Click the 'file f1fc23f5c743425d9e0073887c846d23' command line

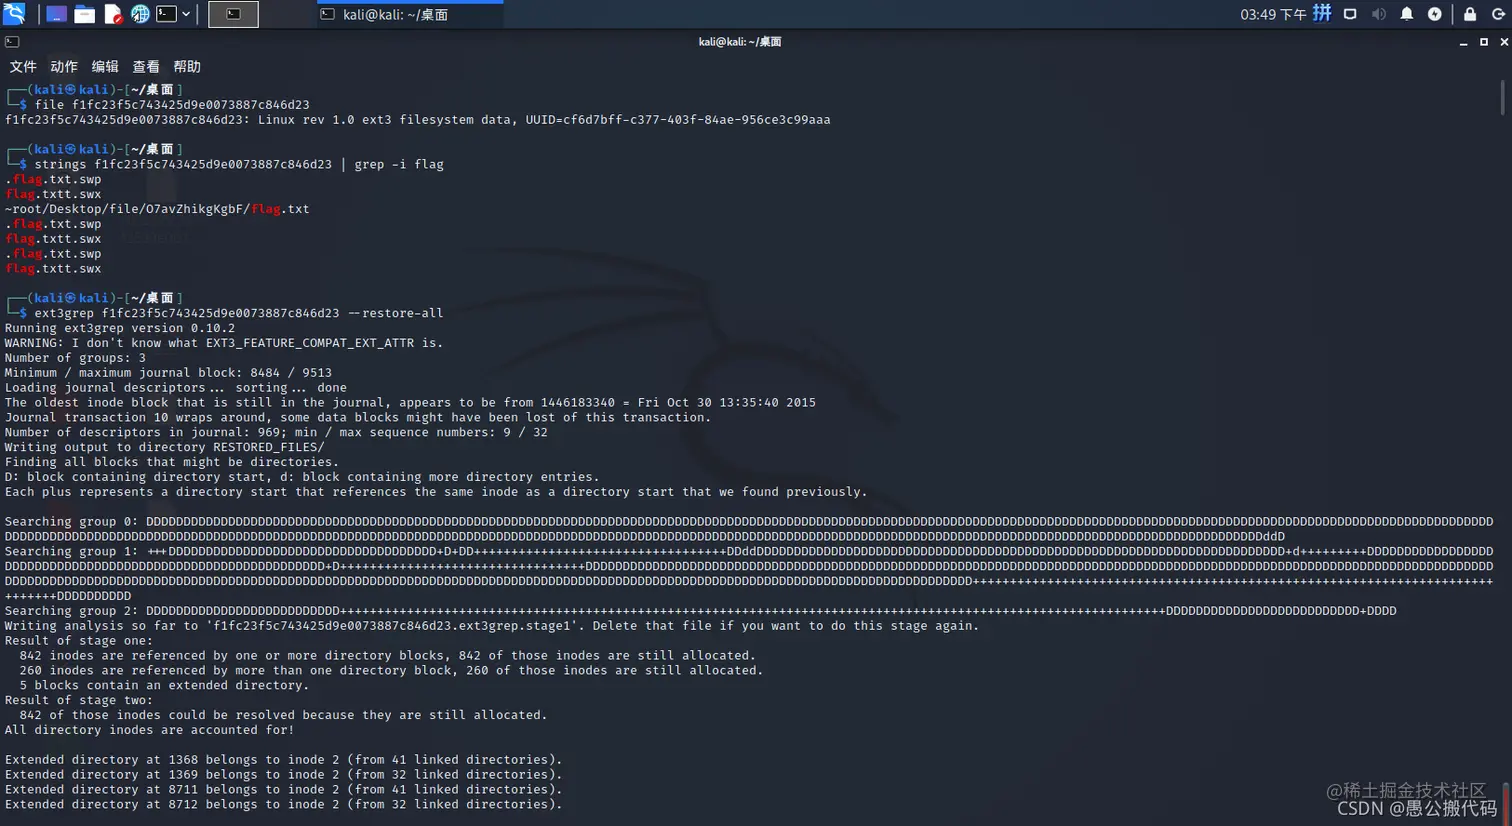coord(172,105)
